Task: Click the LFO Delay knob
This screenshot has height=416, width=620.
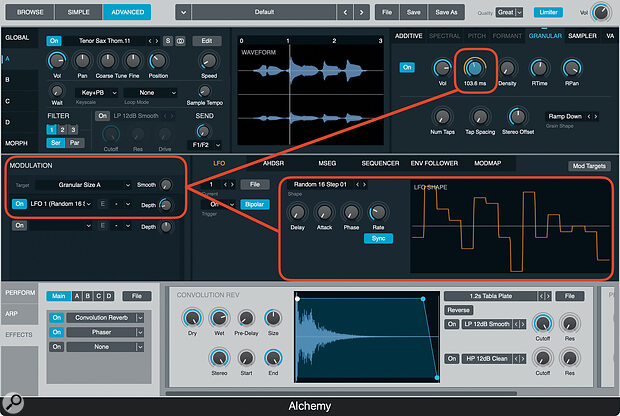Action: click(297, 213)
